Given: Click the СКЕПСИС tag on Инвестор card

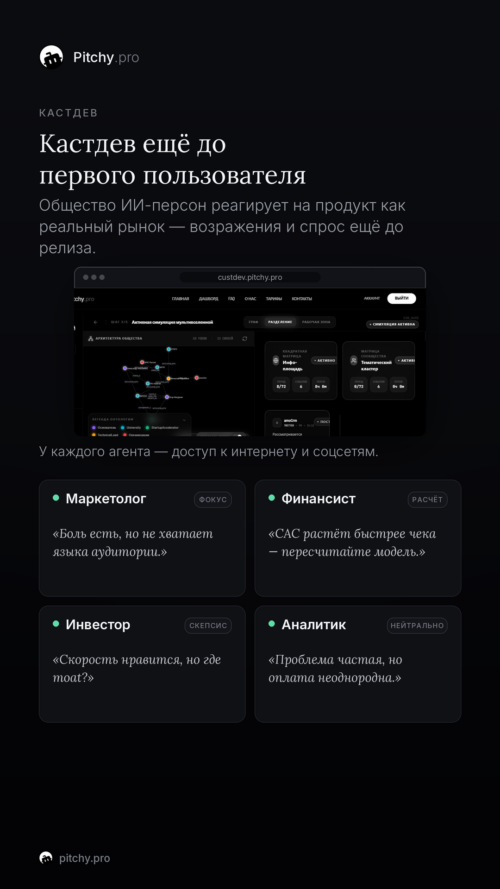Looking at the screenshot, I should click(208, 625).
